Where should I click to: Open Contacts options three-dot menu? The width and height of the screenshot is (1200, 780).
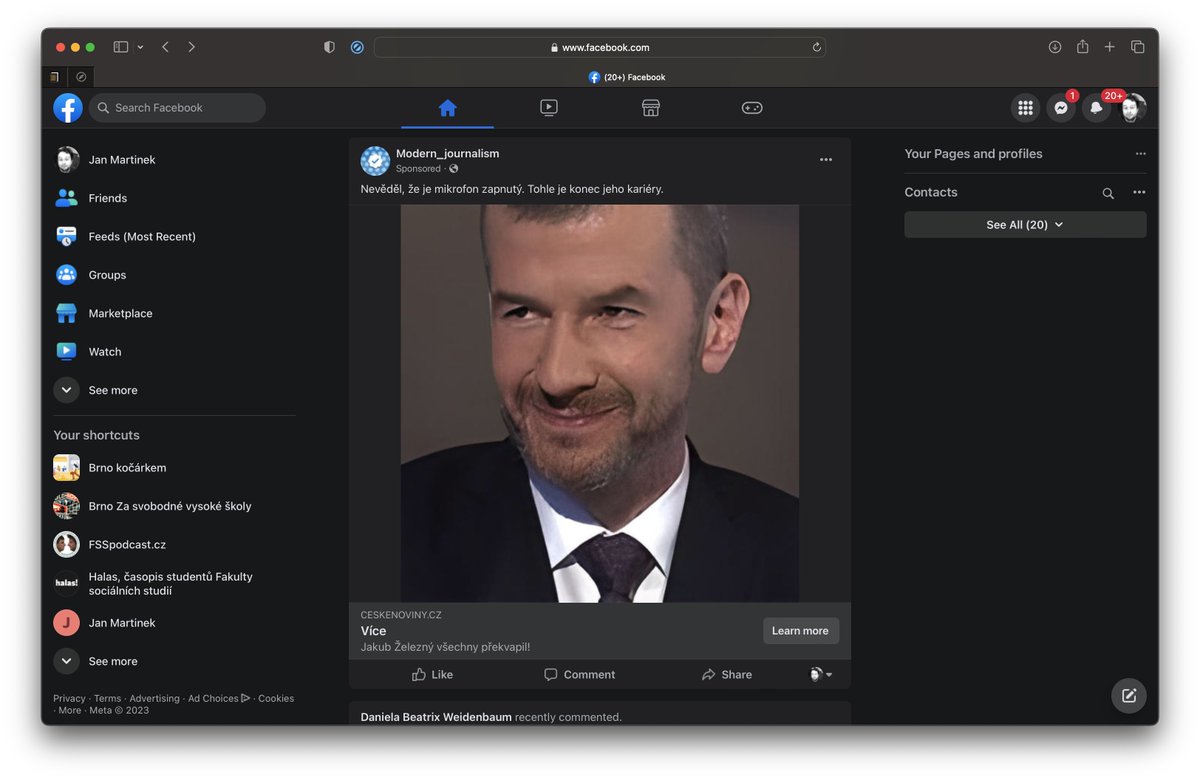point(1139,193)
